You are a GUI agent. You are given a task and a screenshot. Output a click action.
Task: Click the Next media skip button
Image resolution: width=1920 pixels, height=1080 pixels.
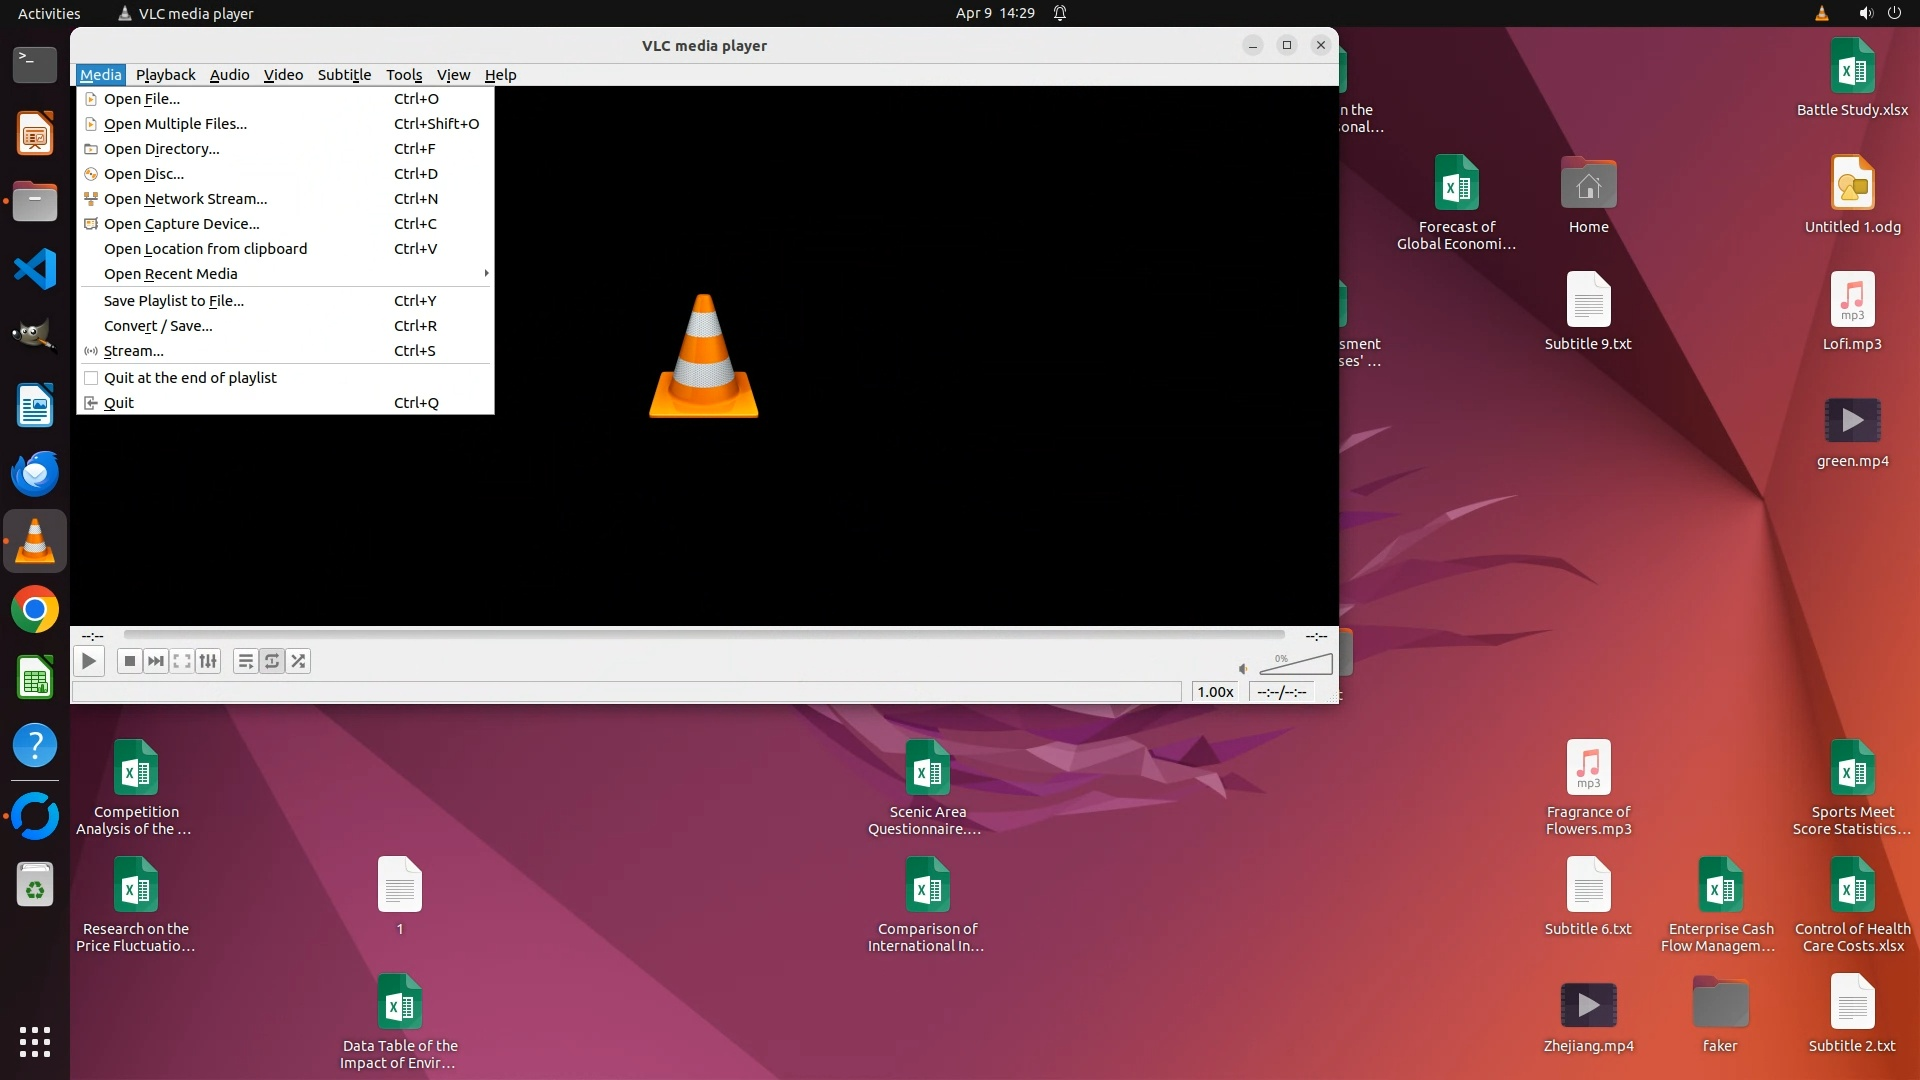[x=155, y=661]
